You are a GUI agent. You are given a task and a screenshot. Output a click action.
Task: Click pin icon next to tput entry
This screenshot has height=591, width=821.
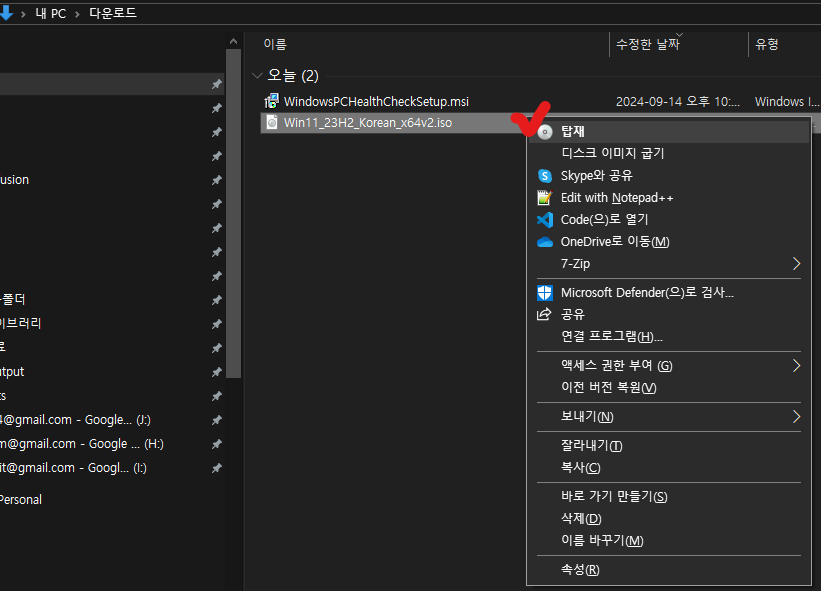[217, 372]
